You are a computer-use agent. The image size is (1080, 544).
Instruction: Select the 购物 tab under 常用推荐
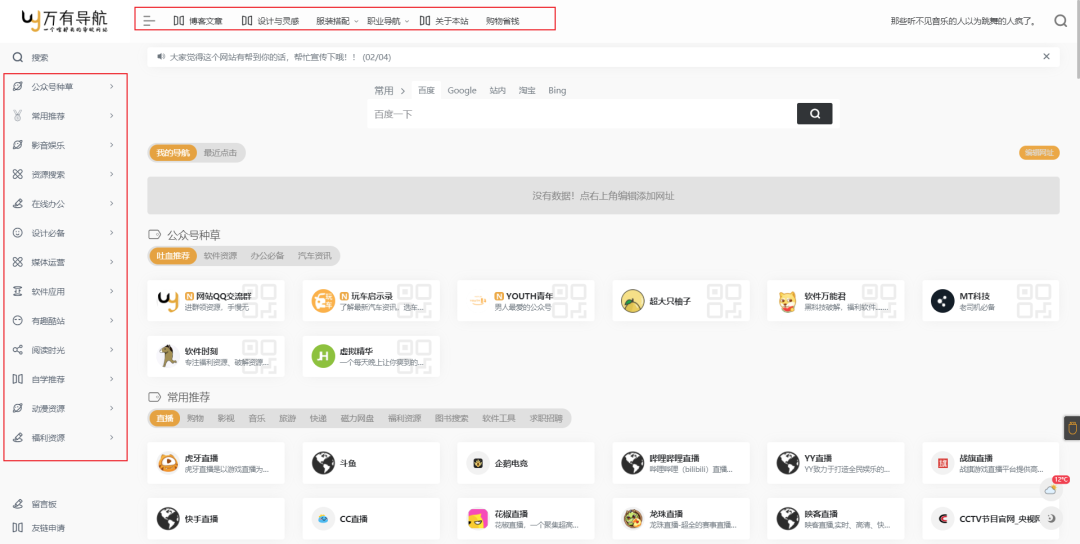tap(195, 418)
